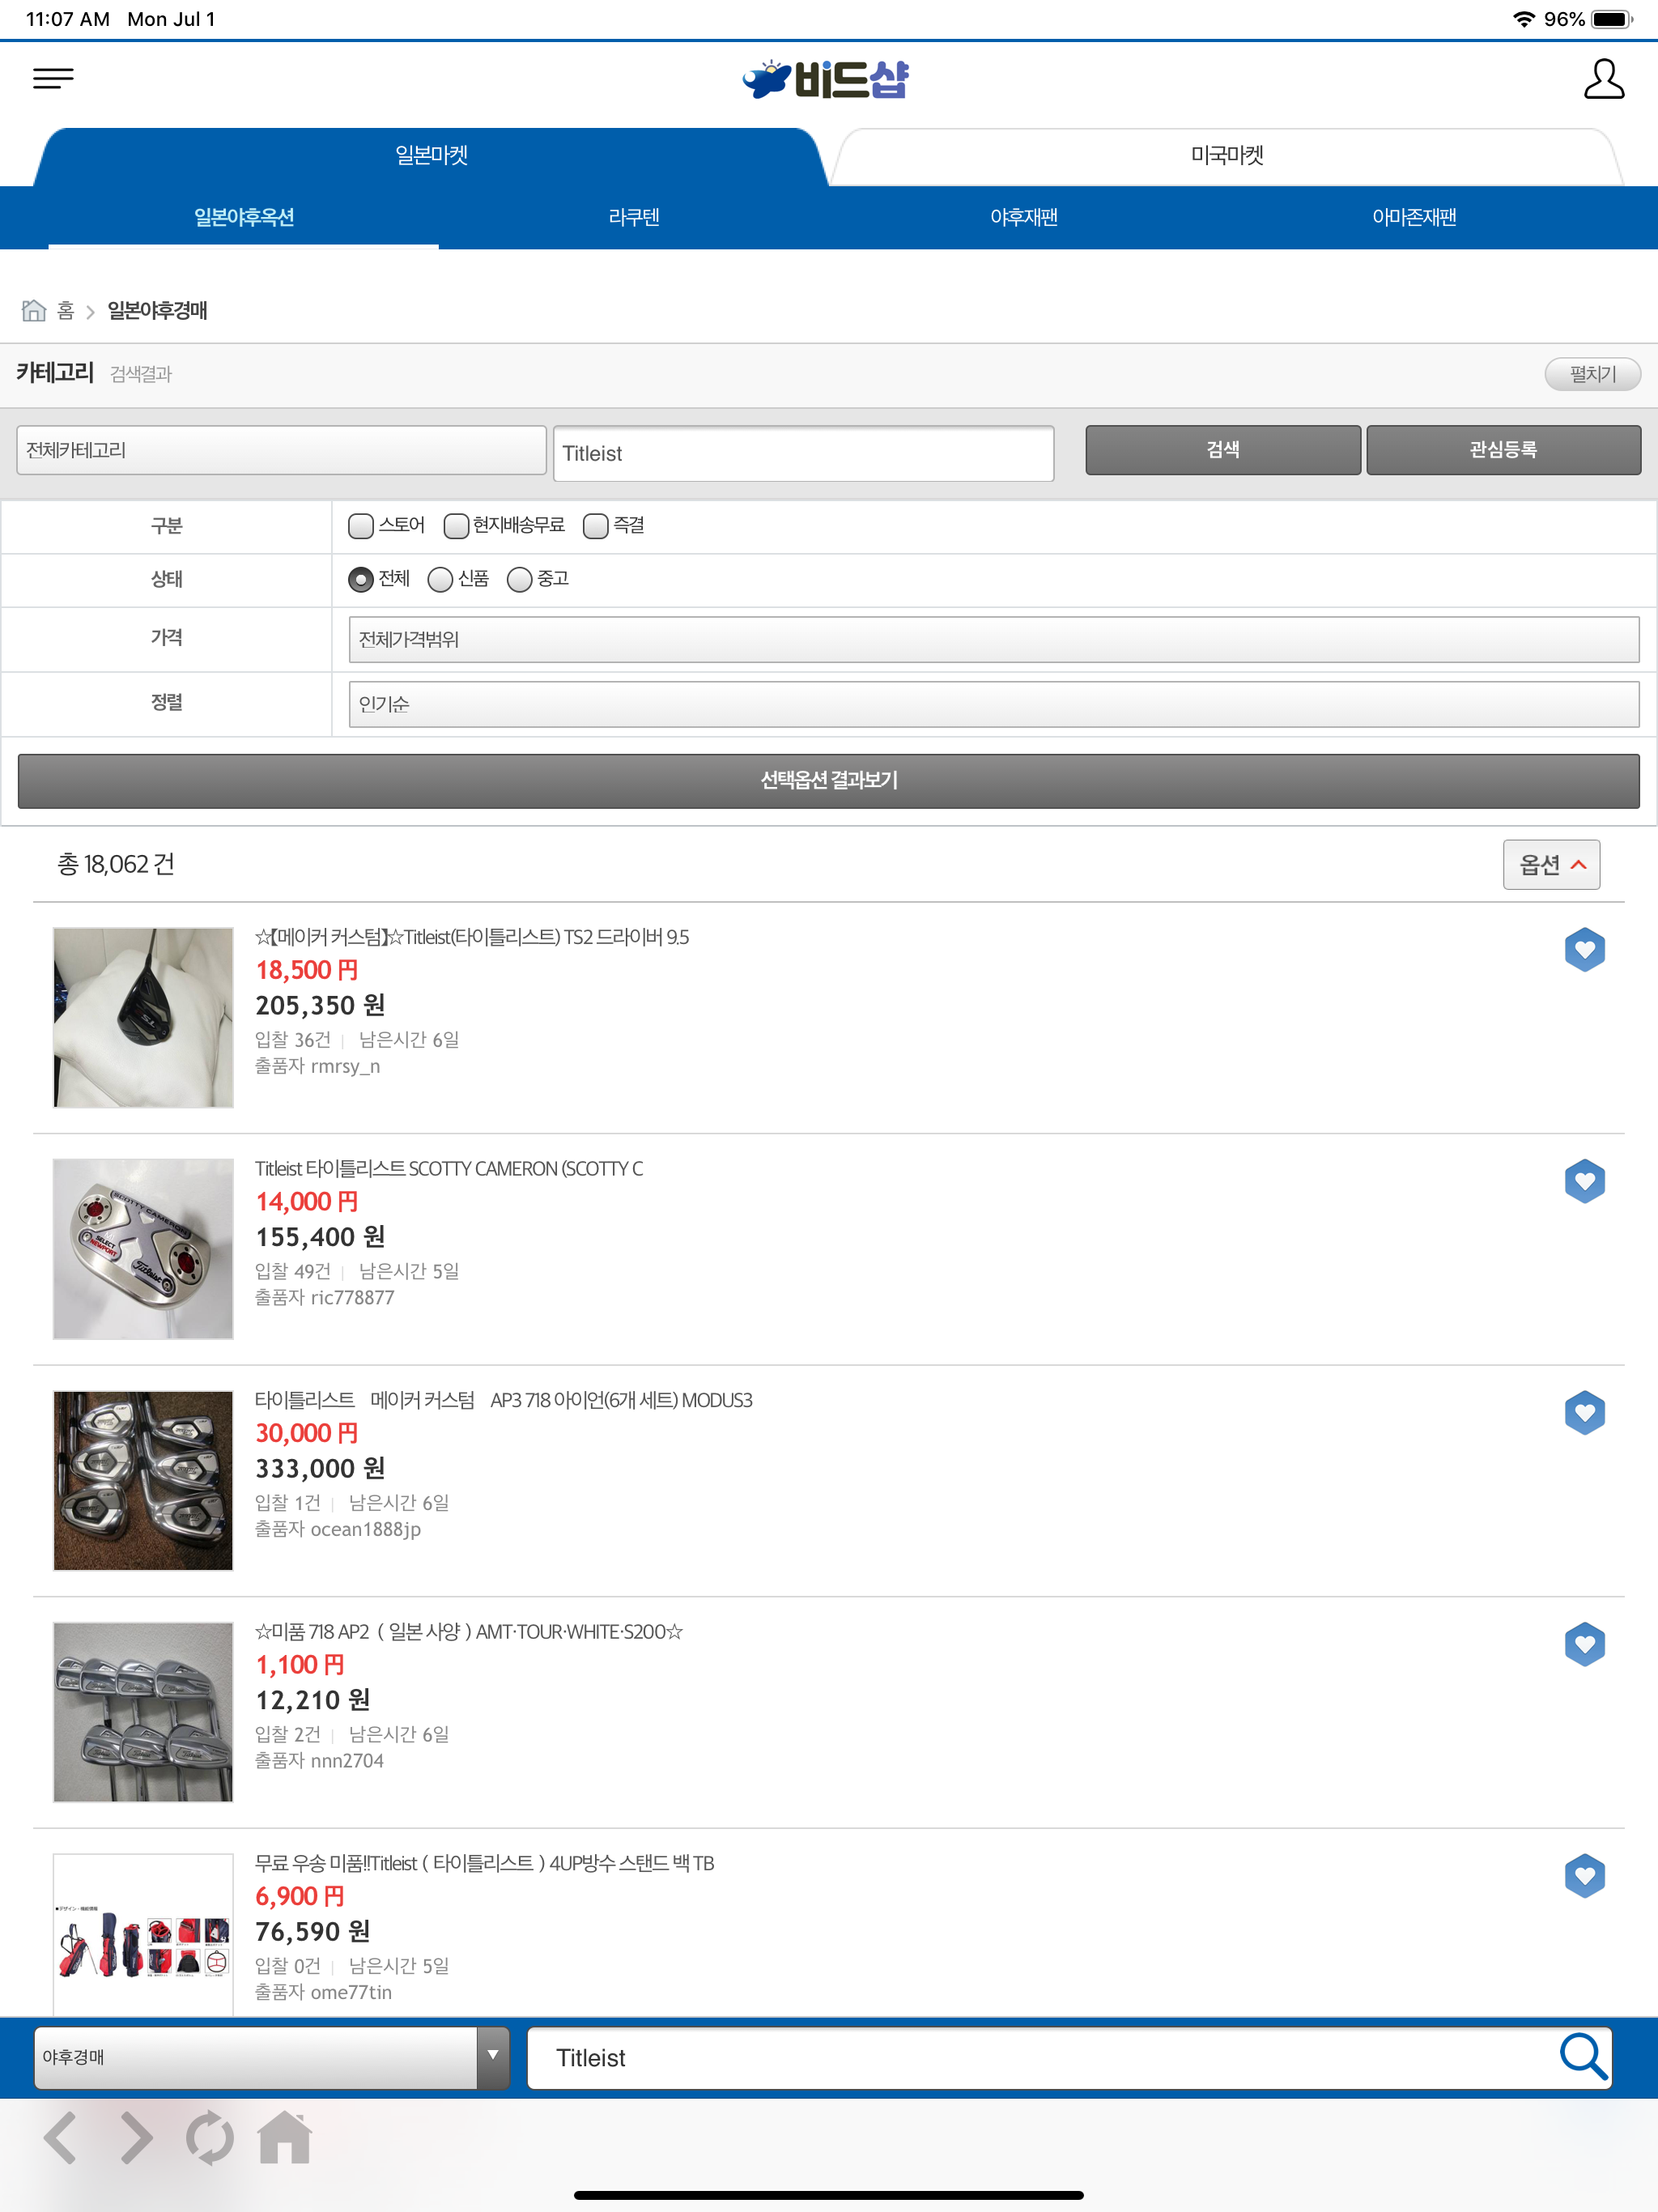Open the user account profile icon
This screenshot has height=2212, width=1658.
coord(1604,79)
